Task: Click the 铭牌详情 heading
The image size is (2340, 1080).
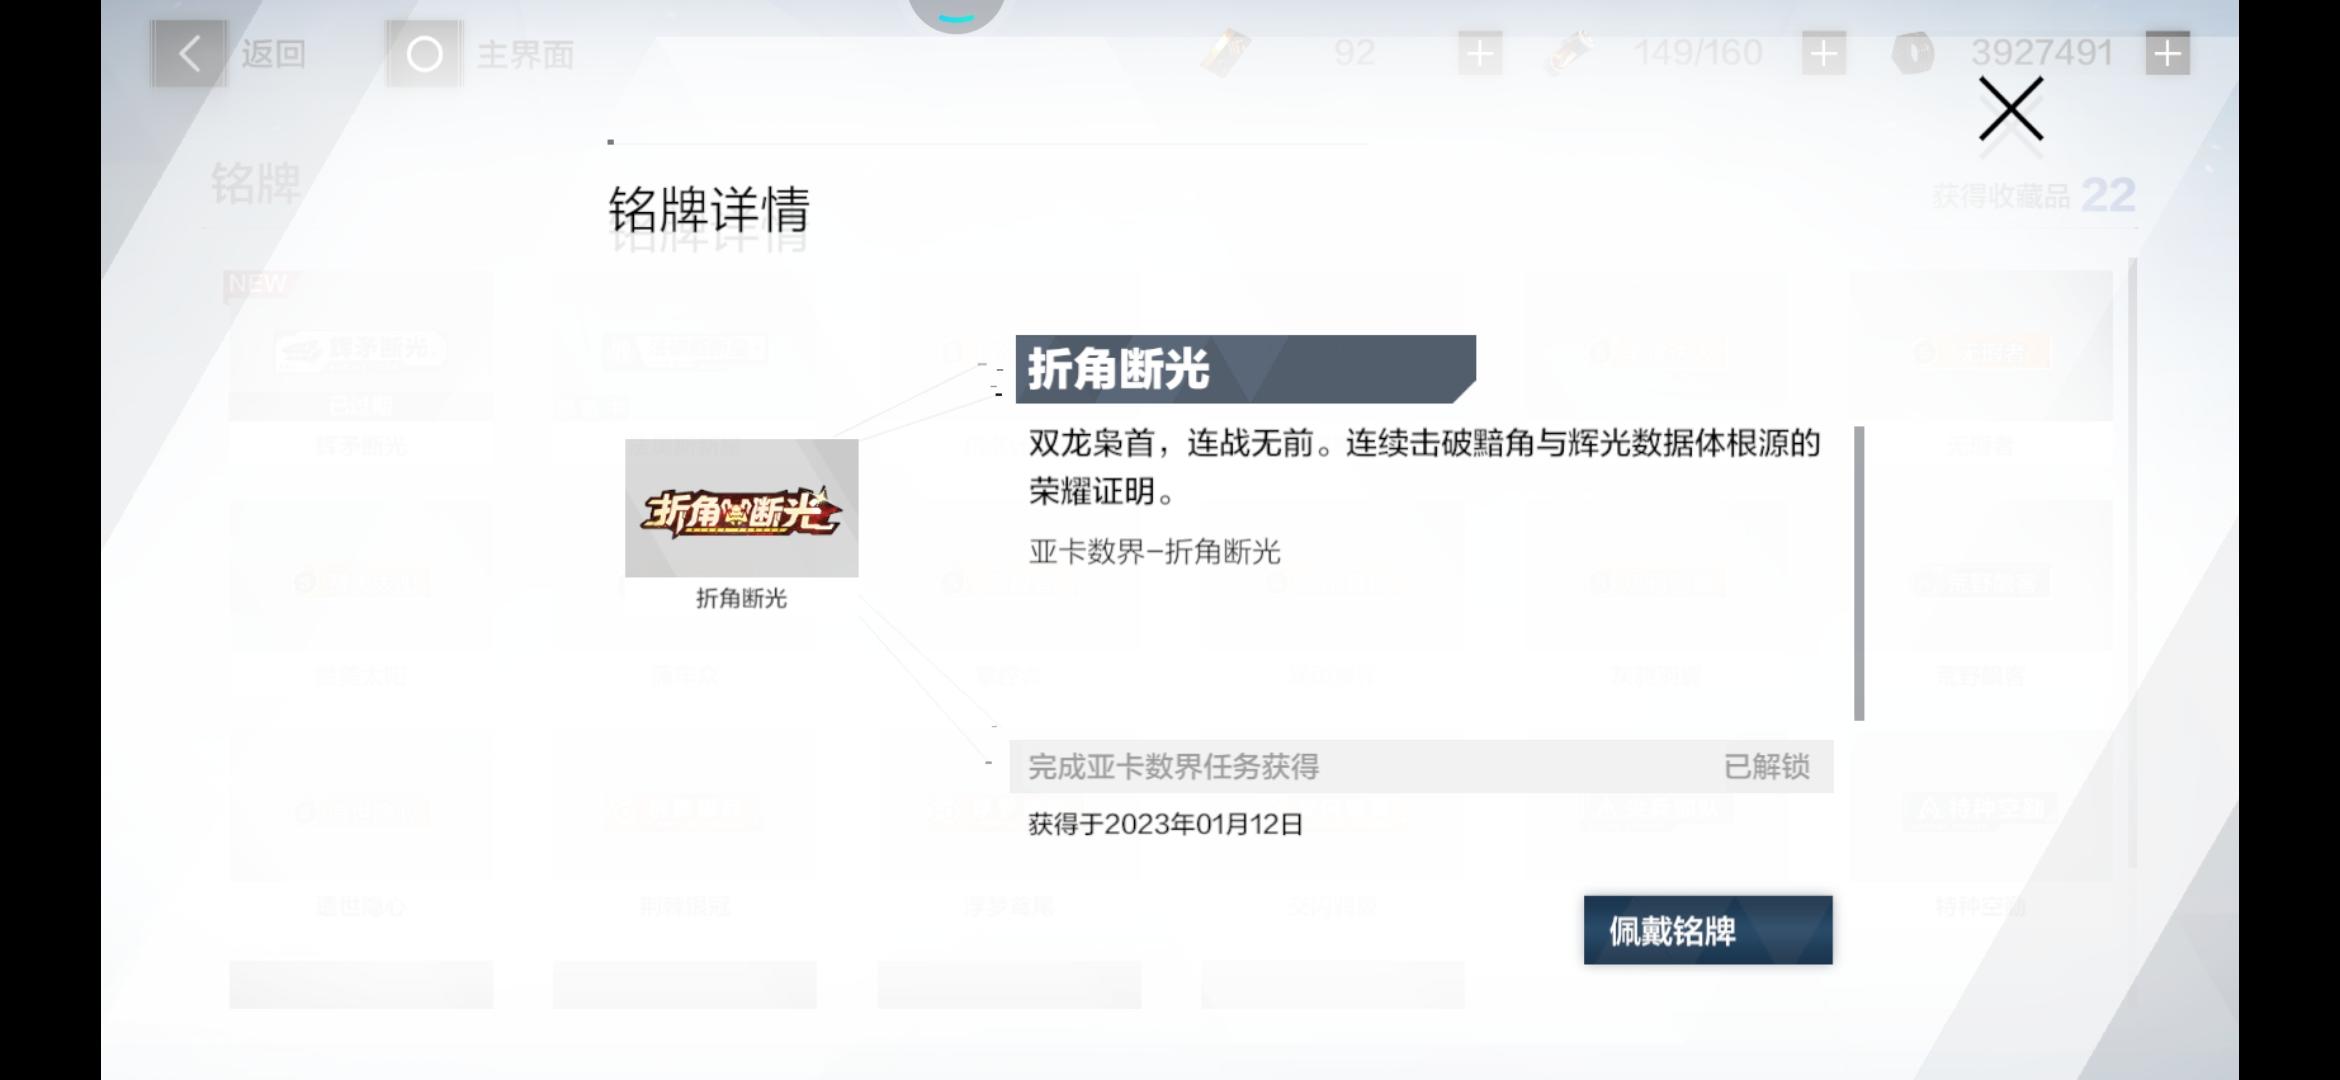Action: click(x=709, y=210)
